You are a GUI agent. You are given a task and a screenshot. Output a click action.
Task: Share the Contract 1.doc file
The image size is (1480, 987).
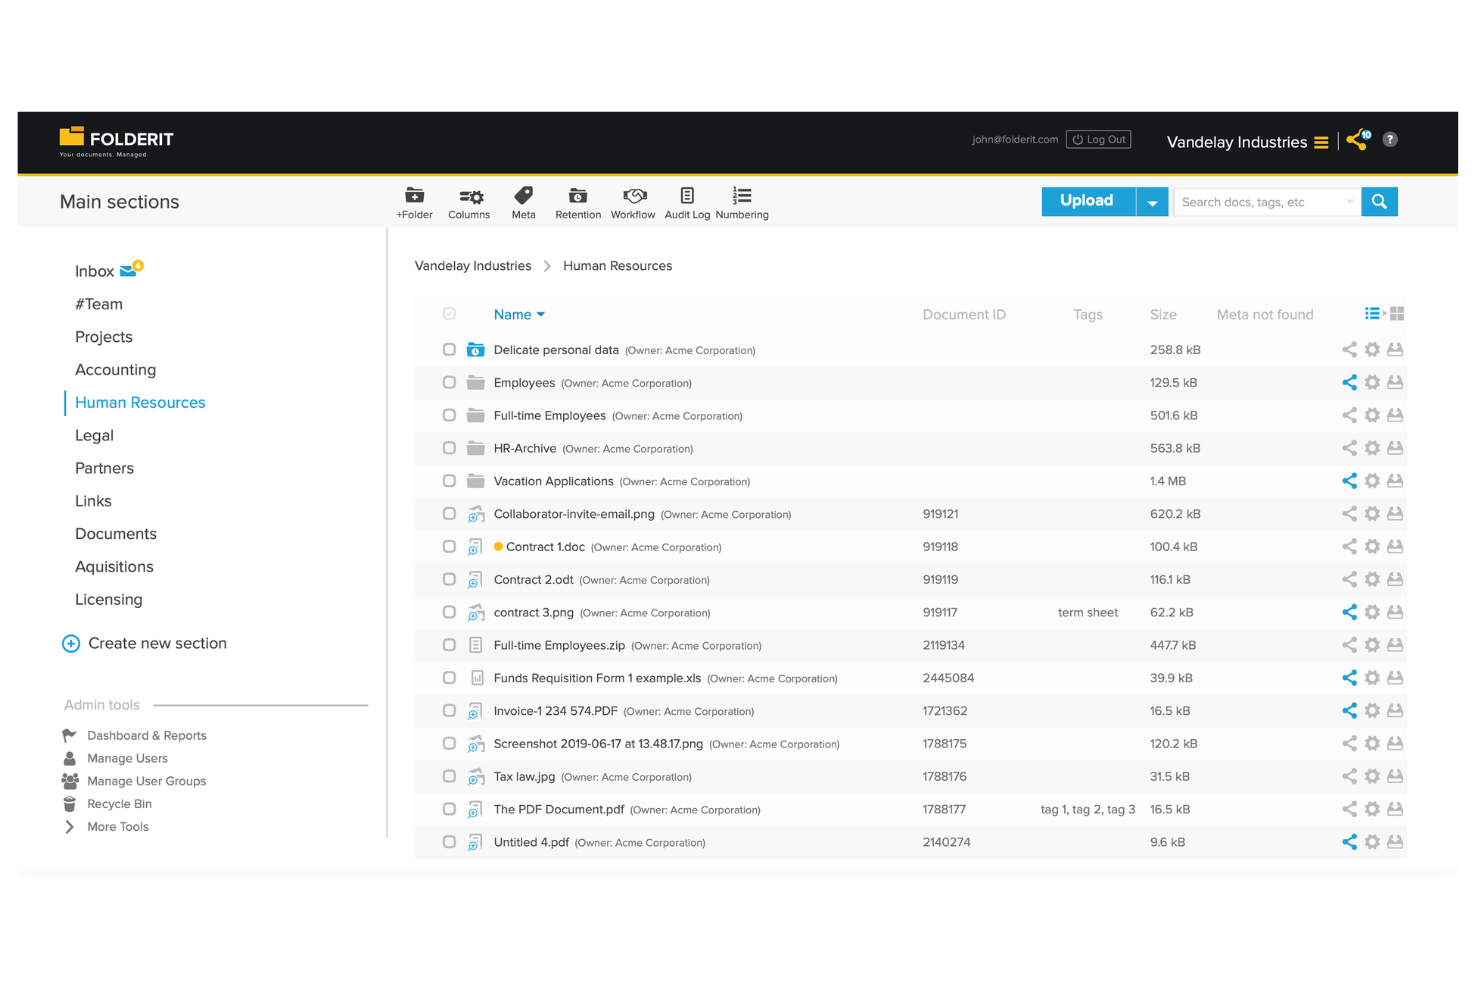[1348, 546]
